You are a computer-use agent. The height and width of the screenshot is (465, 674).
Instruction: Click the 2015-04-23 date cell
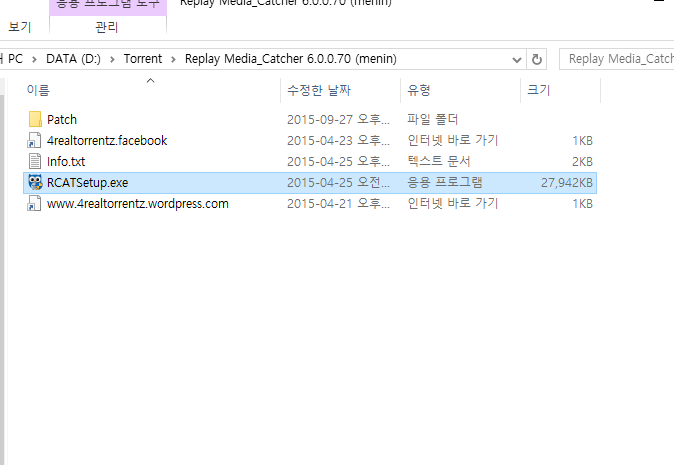338,141
